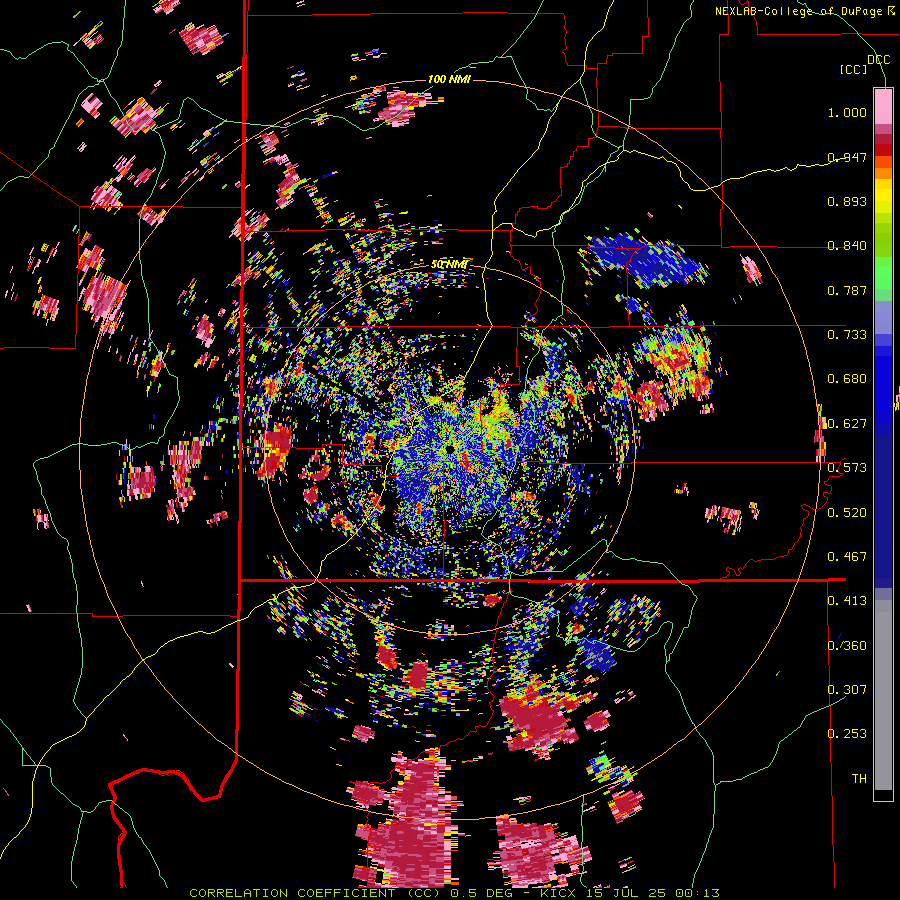The image size is (900, 900).
Task: Select the 0.893 scale value
Action: [847, 201]
